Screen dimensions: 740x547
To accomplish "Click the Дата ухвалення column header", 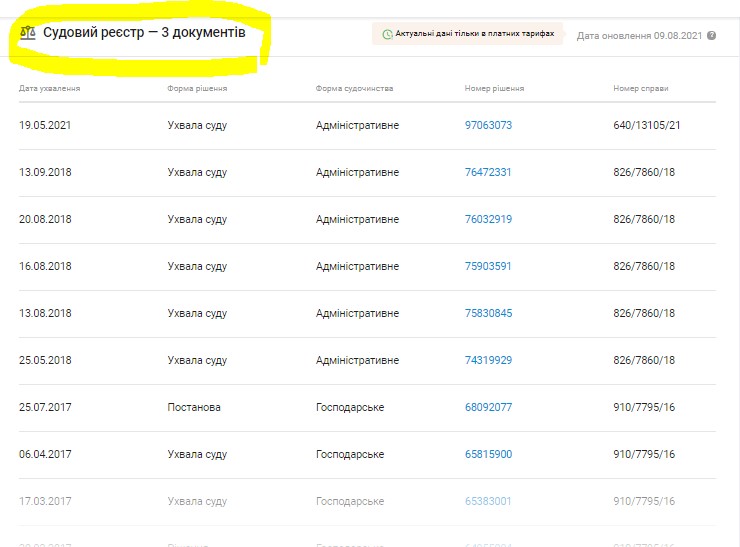I will click(x=49, y=88).
